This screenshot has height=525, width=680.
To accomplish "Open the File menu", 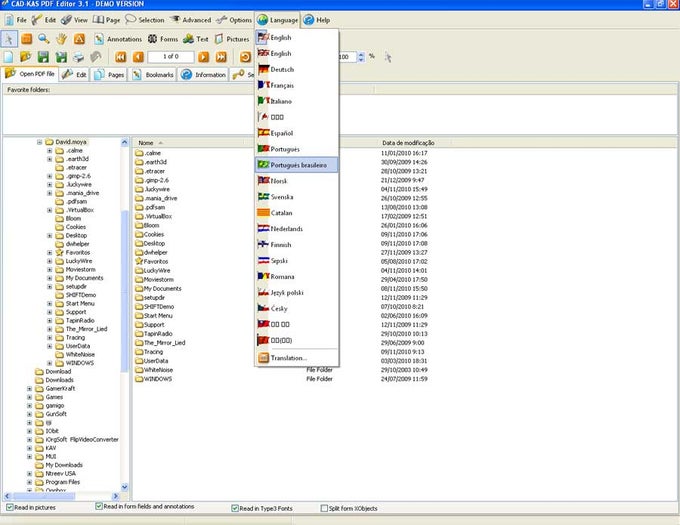I will (16, 20).
